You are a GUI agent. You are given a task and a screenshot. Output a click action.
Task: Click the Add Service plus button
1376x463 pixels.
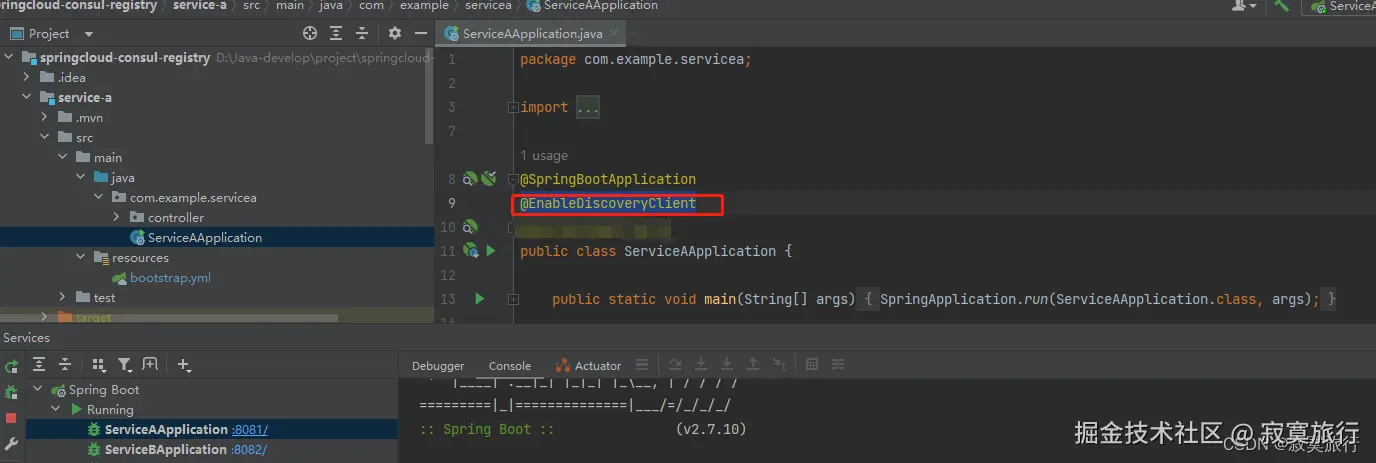tap(184, 365)
